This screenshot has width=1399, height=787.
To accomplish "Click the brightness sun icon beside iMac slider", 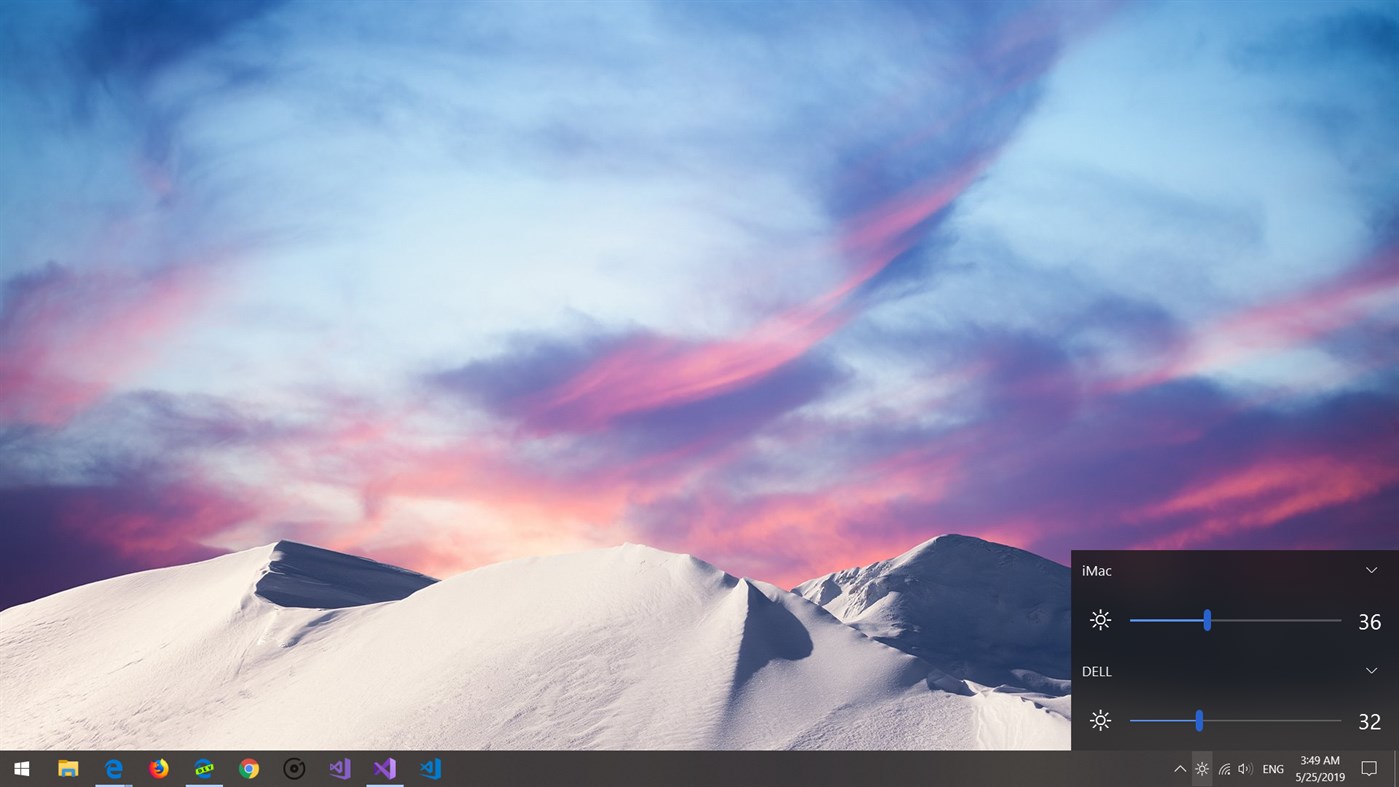I will [x=1100, y=620].
